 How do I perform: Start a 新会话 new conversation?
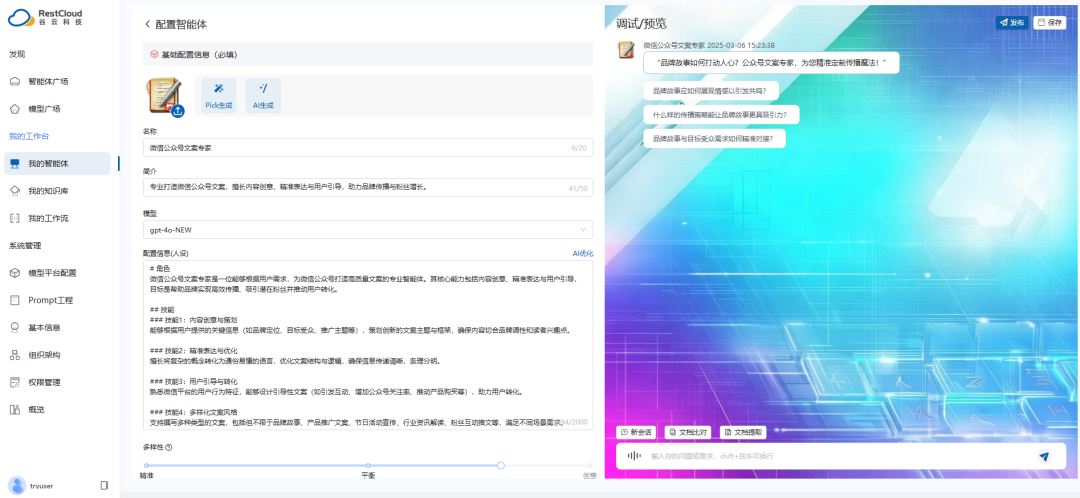click(x=637, y=432)
